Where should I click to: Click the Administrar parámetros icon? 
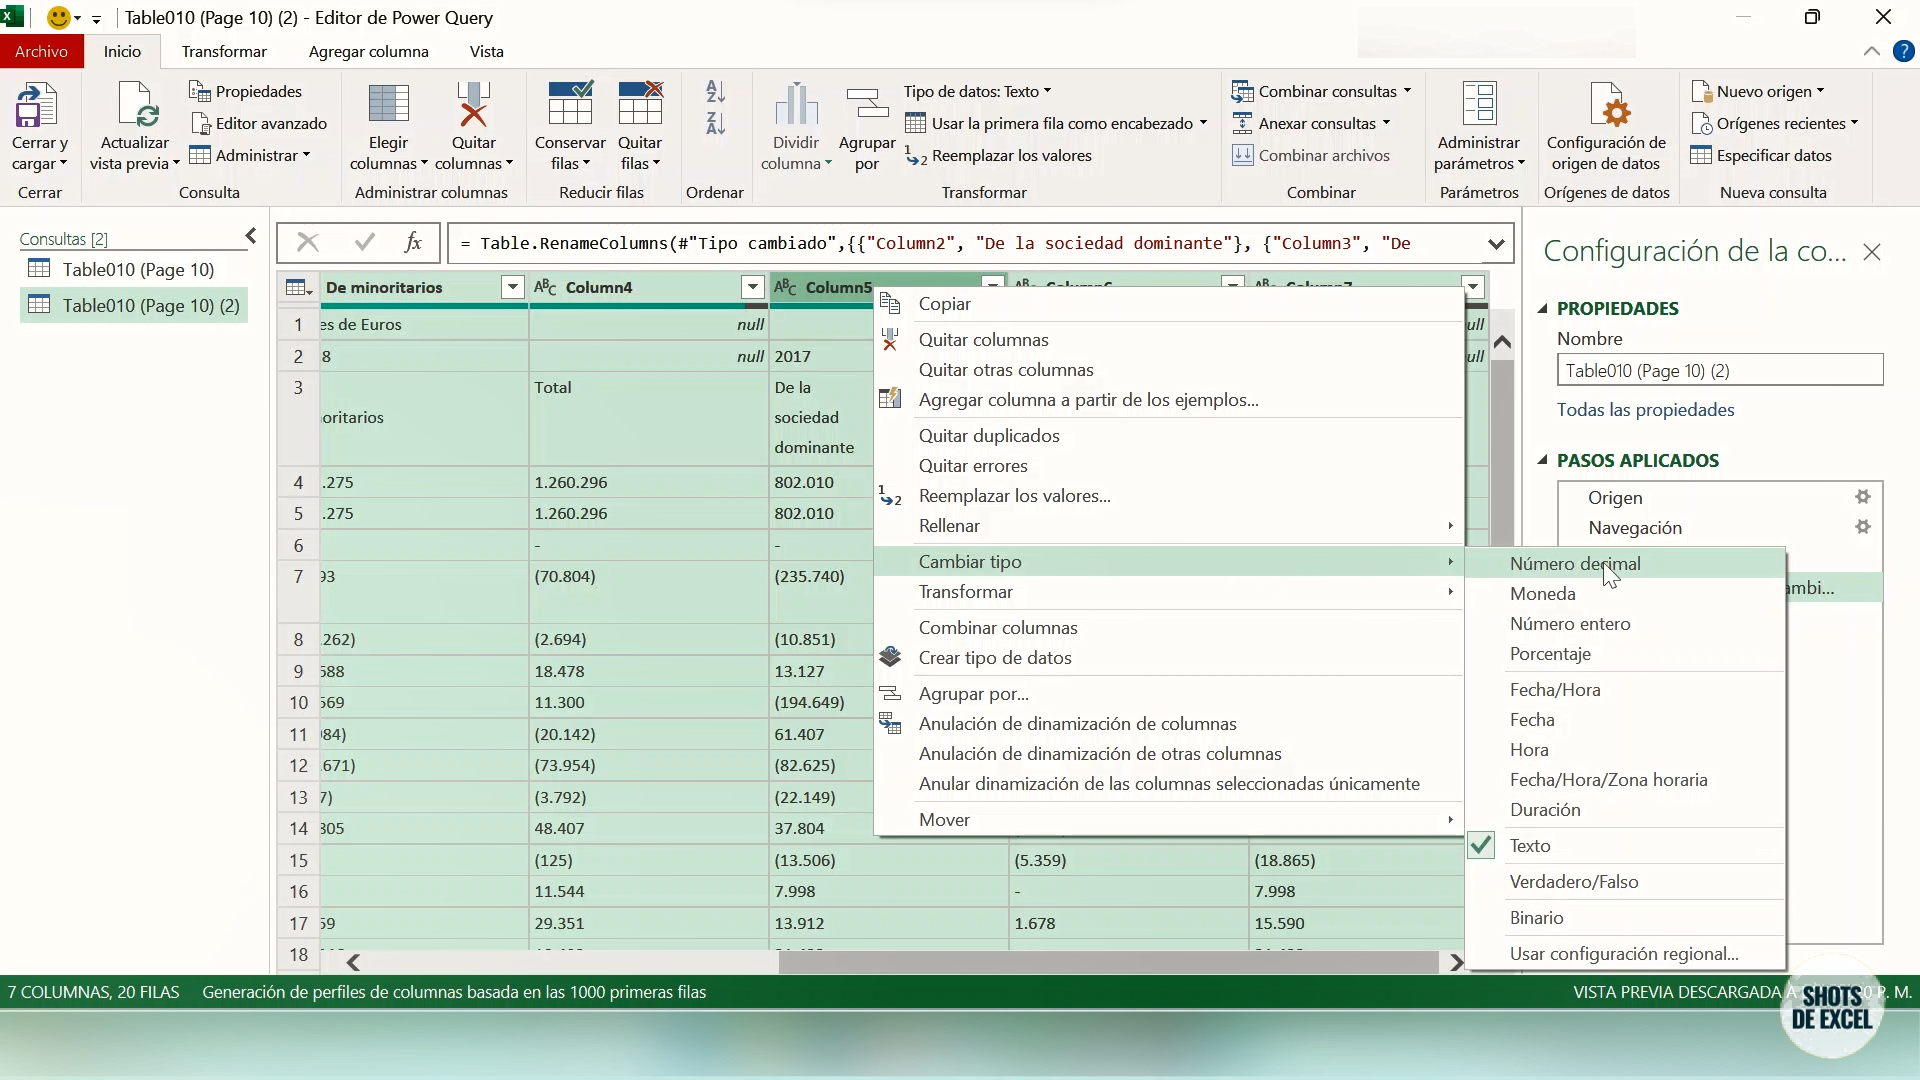click(1479, 105)
